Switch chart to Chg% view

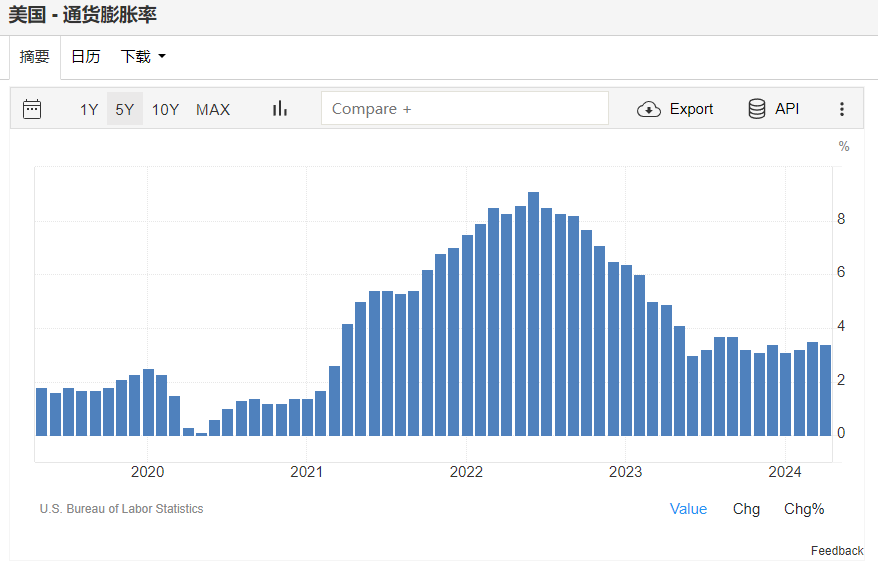point(804,509)
